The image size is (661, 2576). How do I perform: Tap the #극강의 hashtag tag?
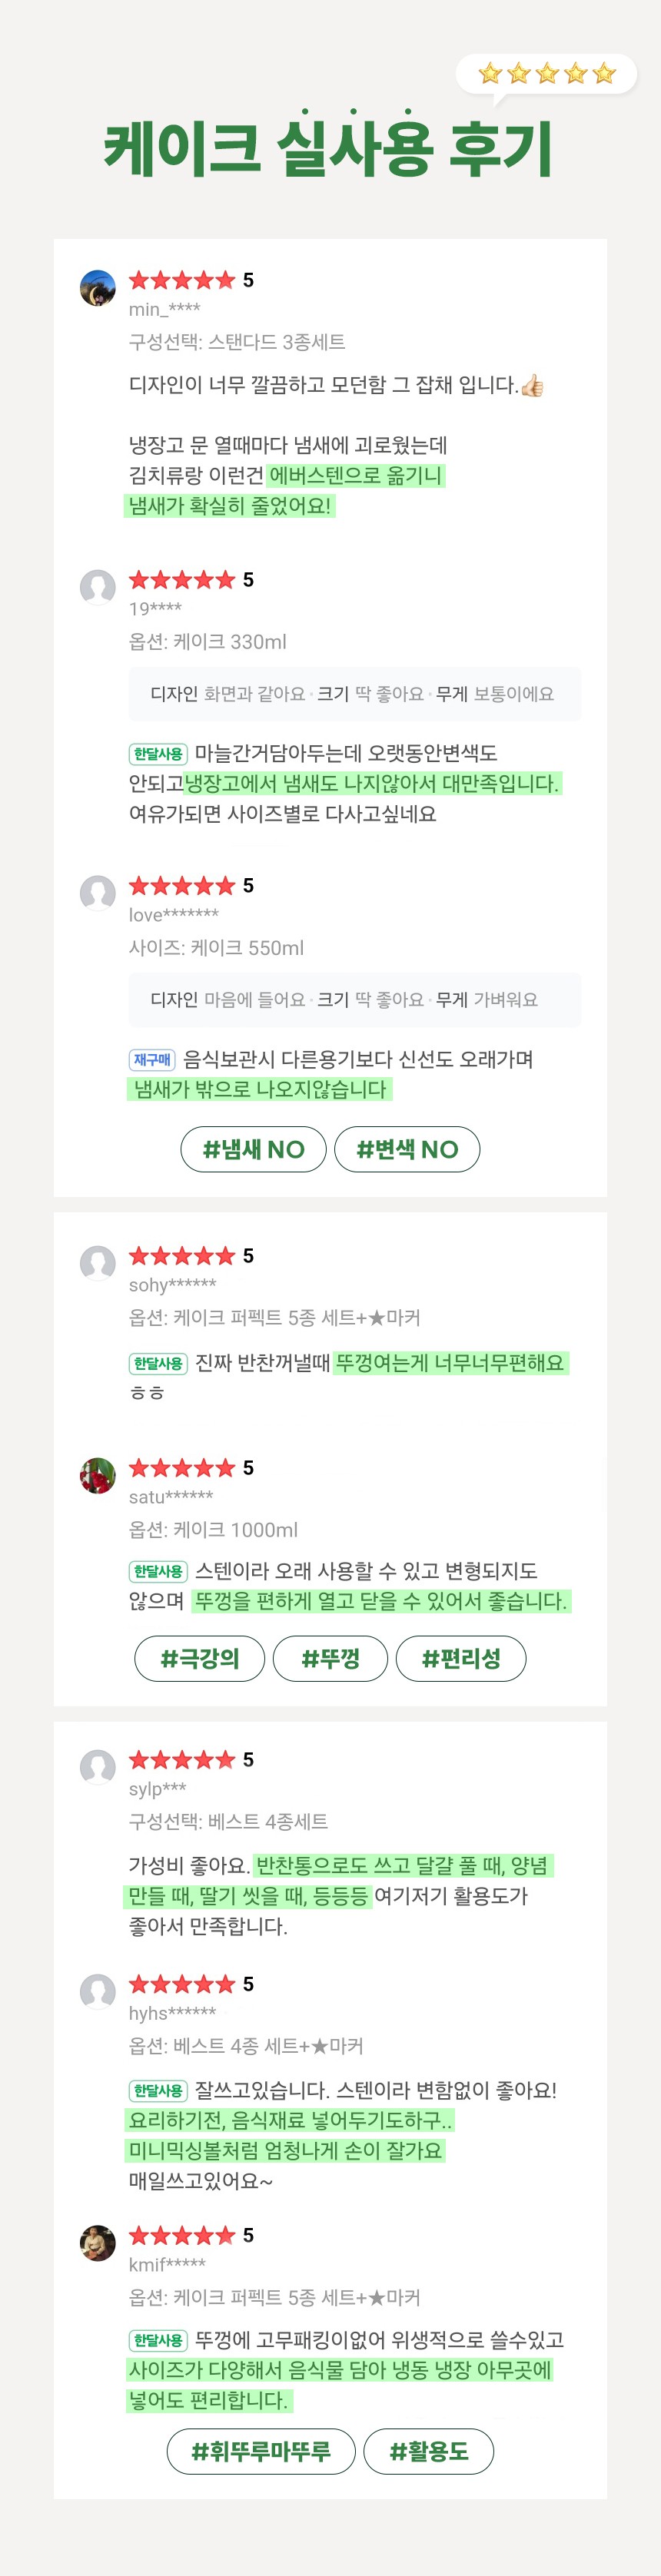pos(200,1659)
